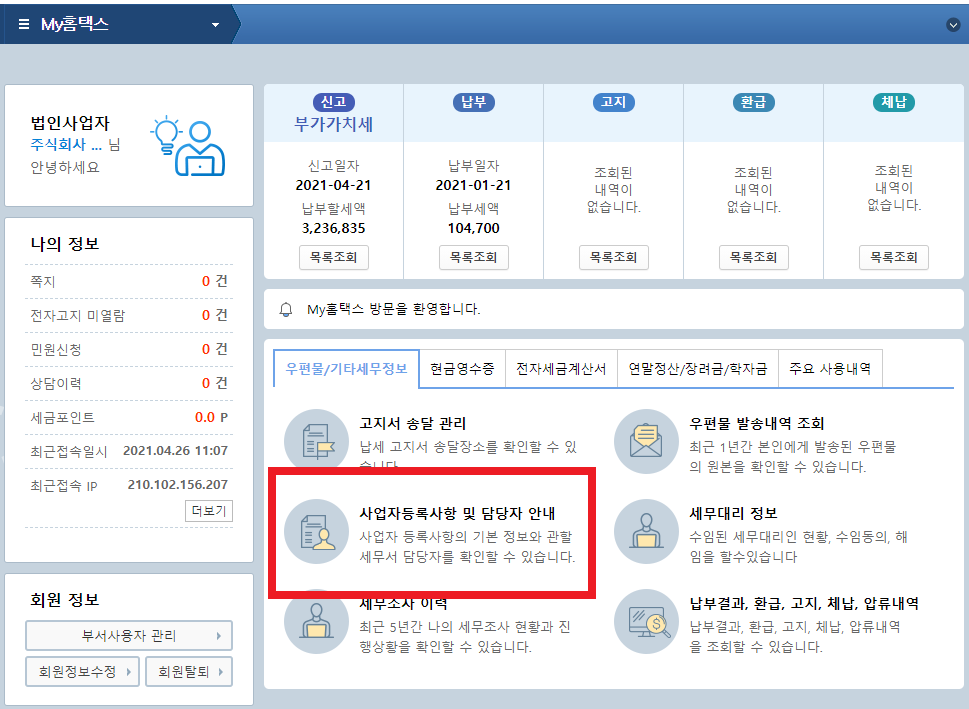Open 세무대리 정보 title
The image size is (969, 709).
tap(734, 514)
